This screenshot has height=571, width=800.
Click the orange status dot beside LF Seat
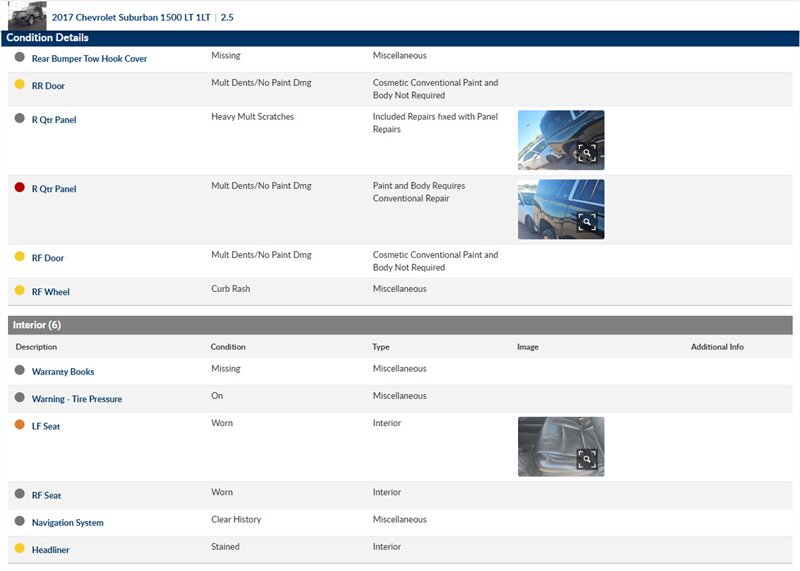click(20, 425)
